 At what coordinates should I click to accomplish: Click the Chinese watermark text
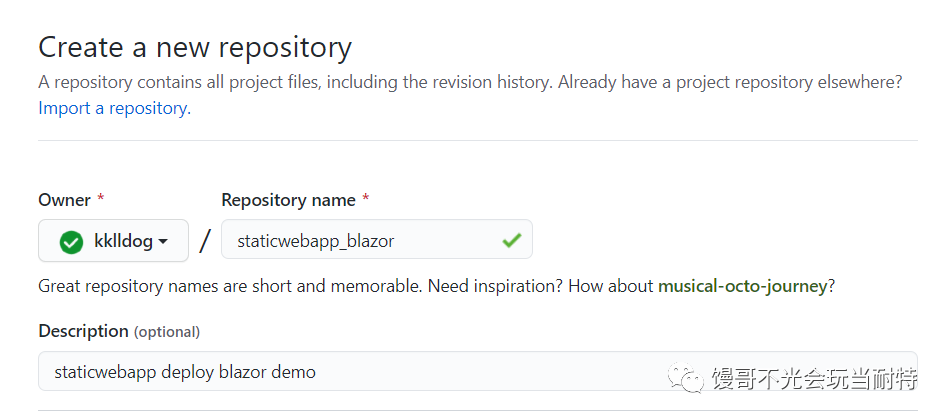[x=814, y=378]
